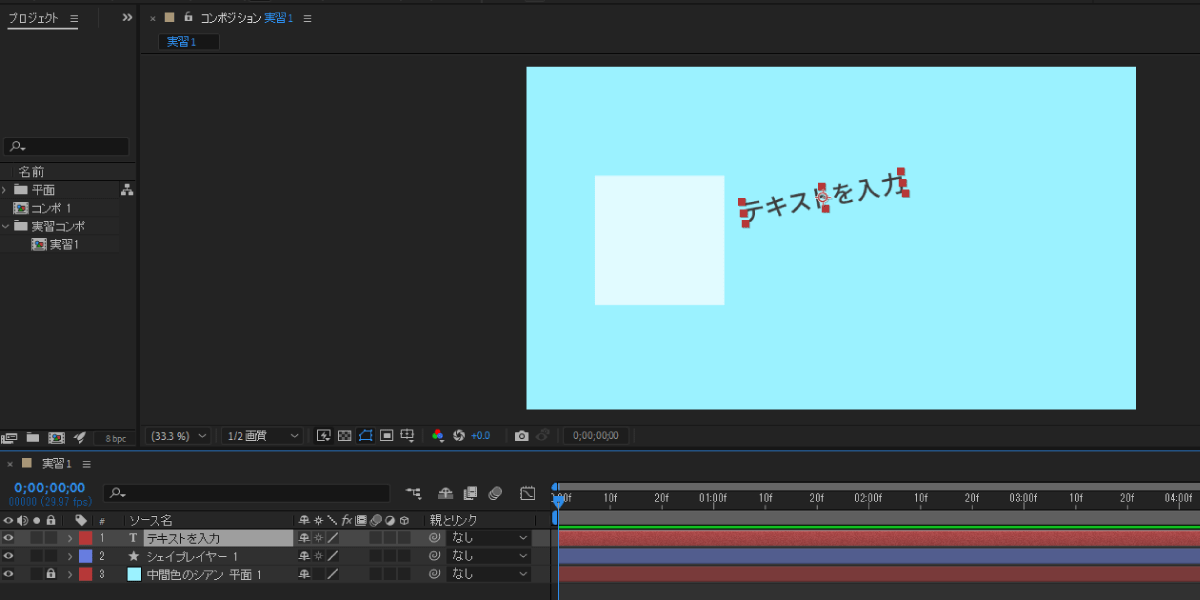The image size is (1200, 600).
Task: Click red label swatch of テキストを入力
Action: click(x=86, y=538)
